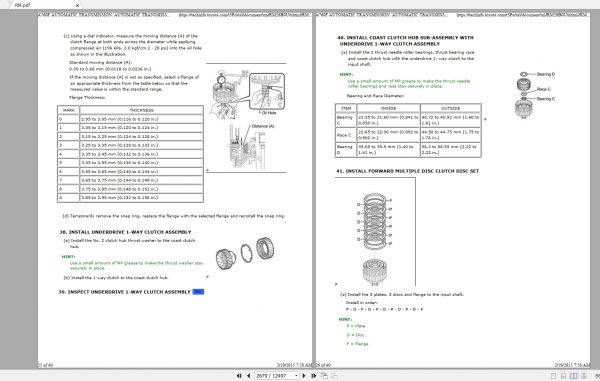
Task: Click heading "39. INSPECT UNDERDRIVE 1-WAY CLUTCH ASSEMBLY"
Action: 124,292
